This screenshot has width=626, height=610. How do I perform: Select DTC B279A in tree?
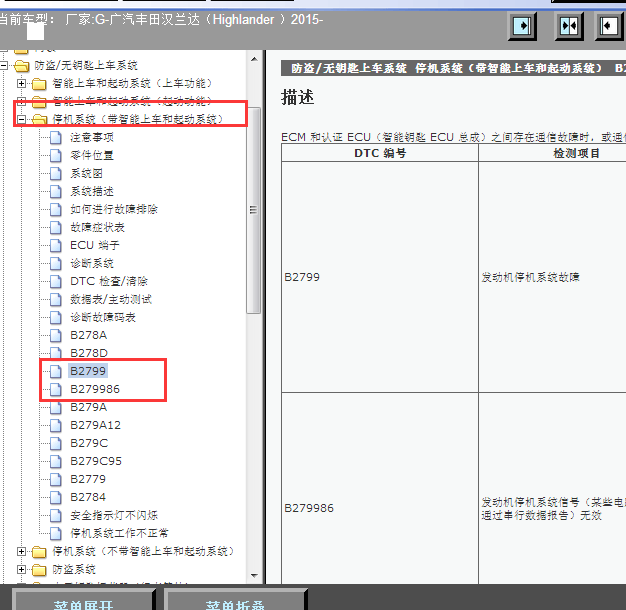89,407
